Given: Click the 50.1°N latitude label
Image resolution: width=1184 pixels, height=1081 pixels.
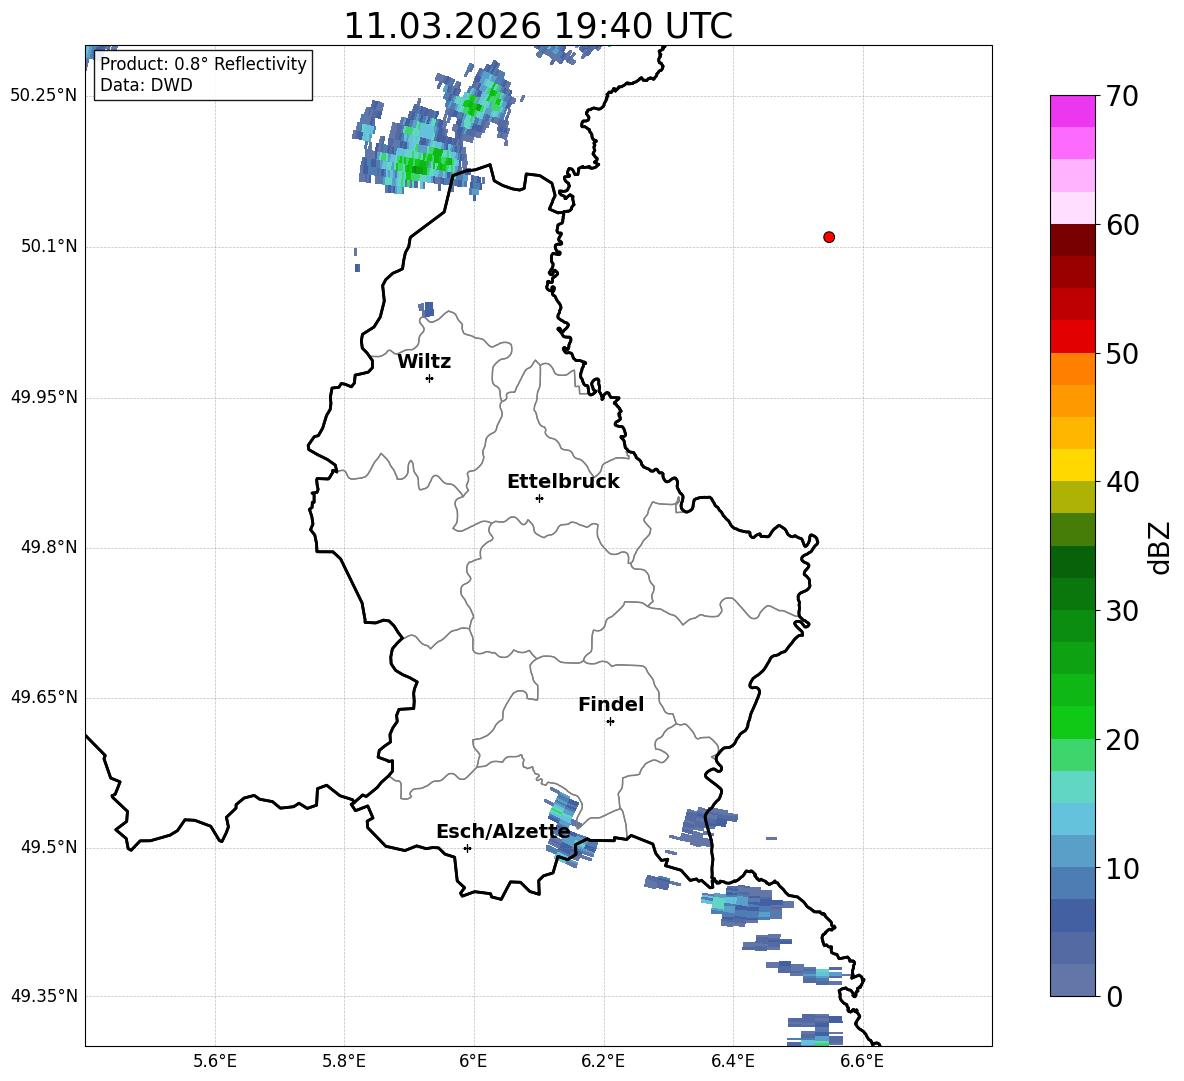Looking at the screenshot, I should [49, 246].
